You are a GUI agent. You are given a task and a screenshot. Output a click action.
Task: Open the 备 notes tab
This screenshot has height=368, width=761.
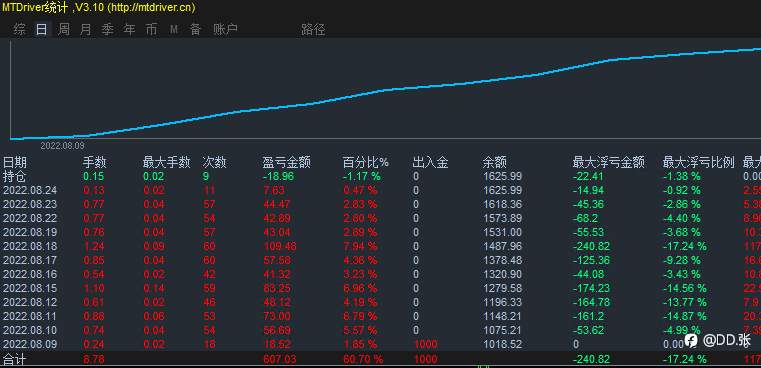point(196,30)
